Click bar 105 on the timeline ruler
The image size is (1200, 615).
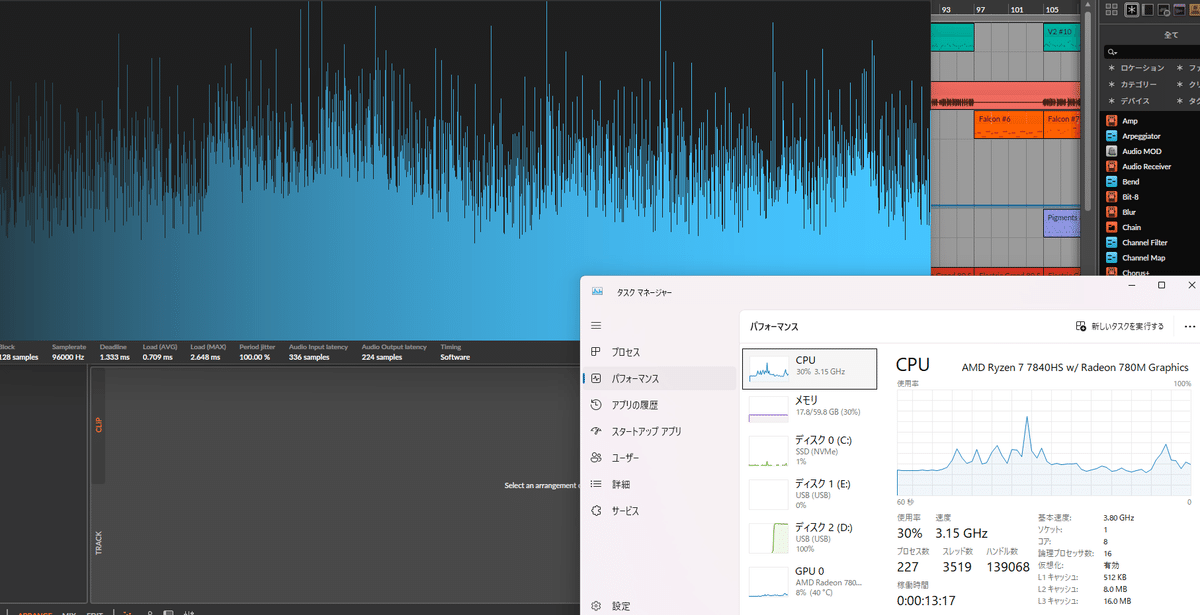click(1052, 9)
